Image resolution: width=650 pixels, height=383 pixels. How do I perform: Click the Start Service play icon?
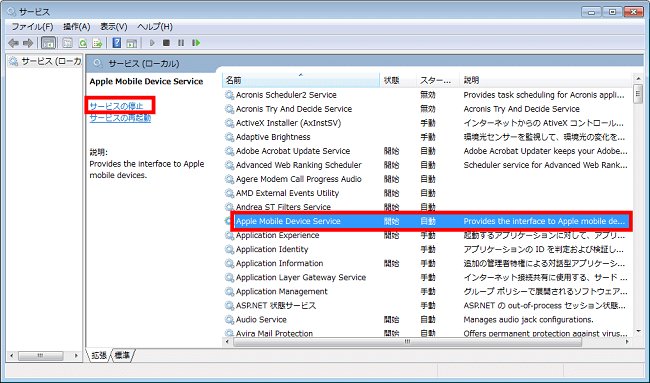[152, 43]
